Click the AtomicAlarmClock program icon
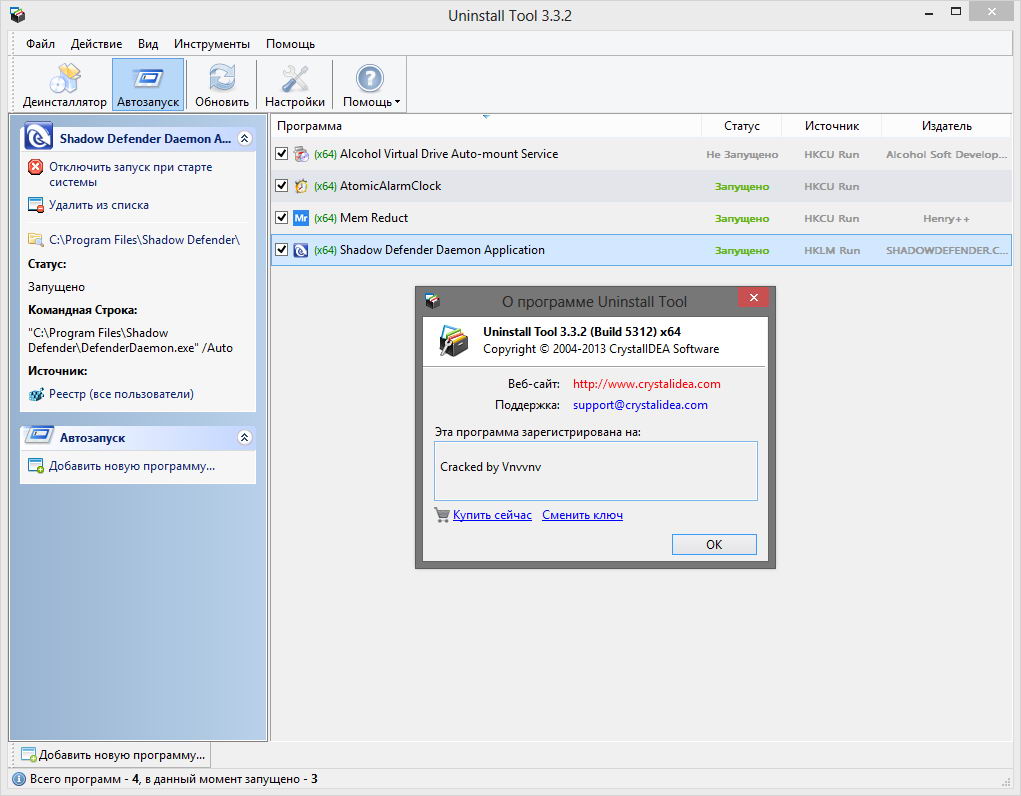 pyautogui.click(x=301, y=186)
